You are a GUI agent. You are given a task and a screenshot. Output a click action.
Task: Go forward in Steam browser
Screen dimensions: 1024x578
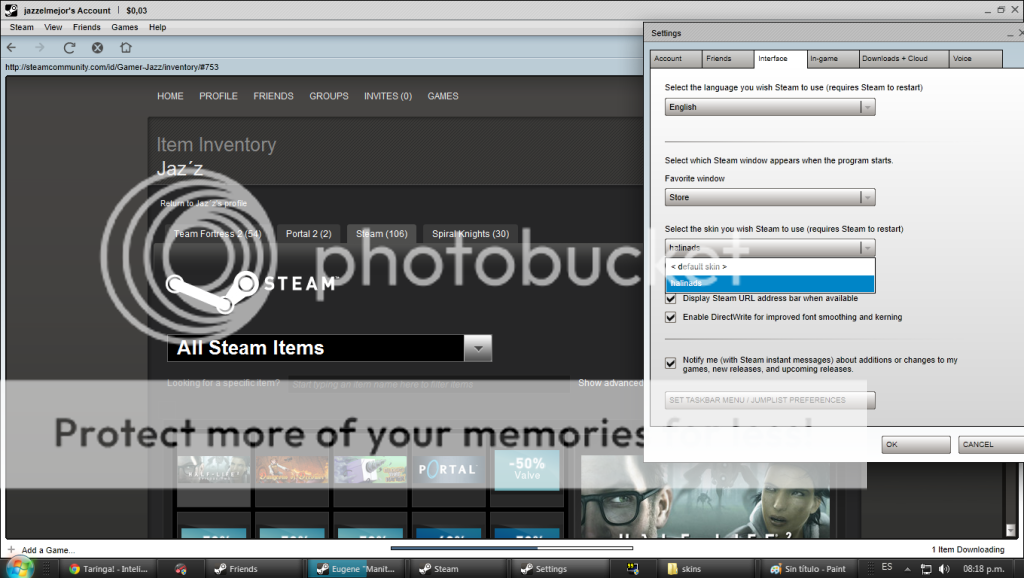40,47
